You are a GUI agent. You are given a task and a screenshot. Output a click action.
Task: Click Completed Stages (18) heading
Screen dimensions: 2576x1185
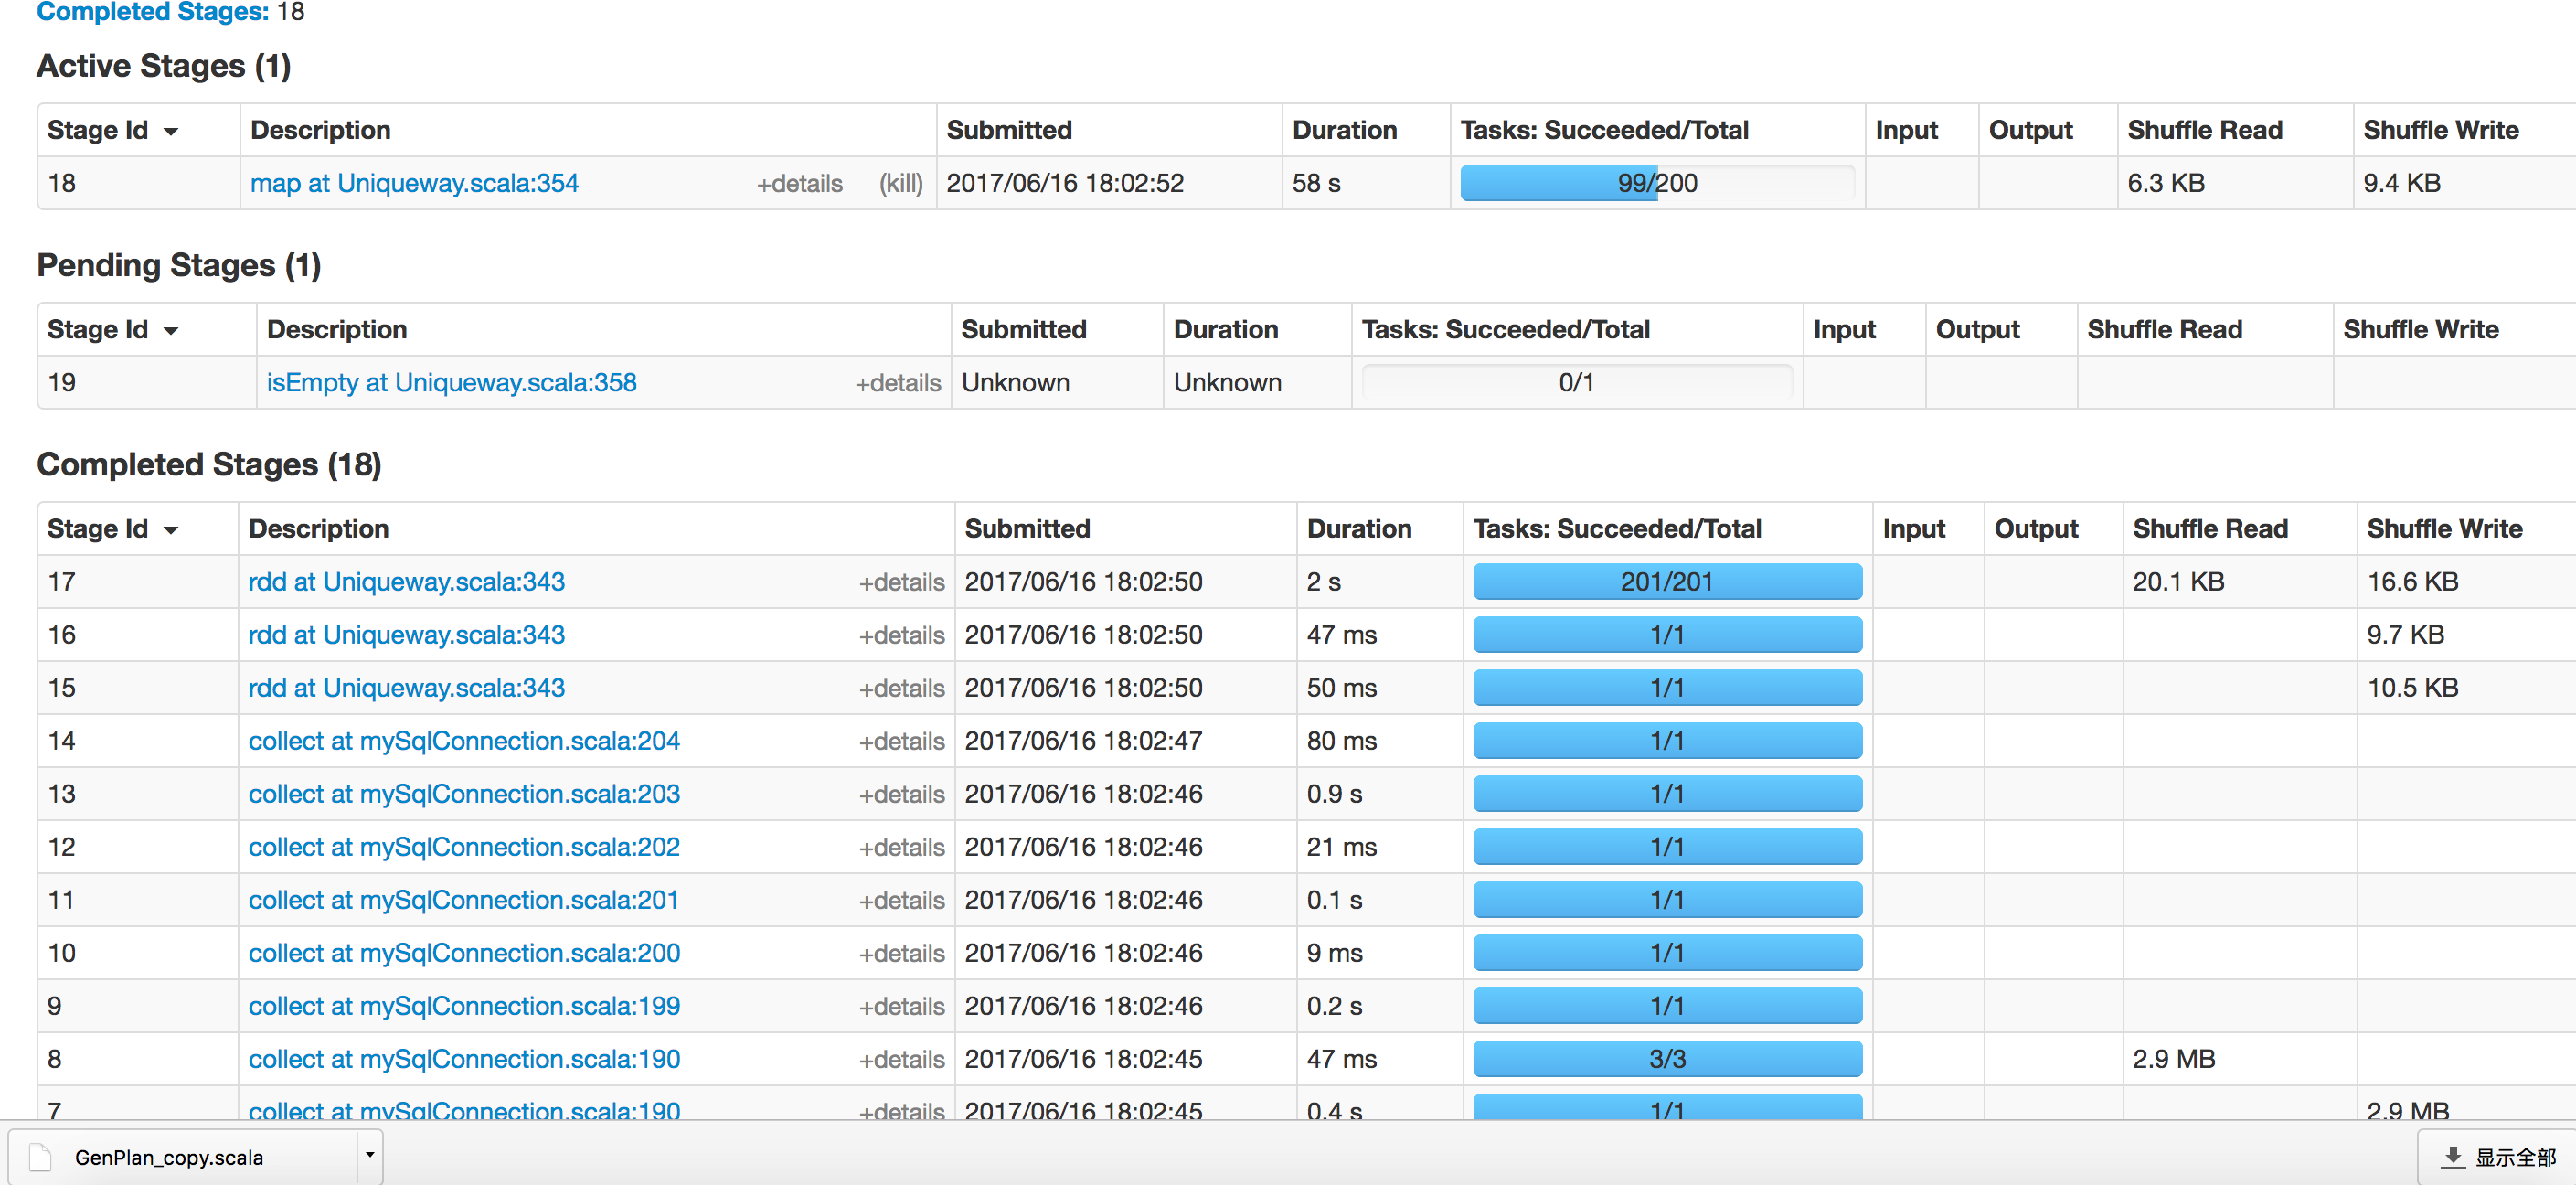pyautogui.click(x=209, y=464)
